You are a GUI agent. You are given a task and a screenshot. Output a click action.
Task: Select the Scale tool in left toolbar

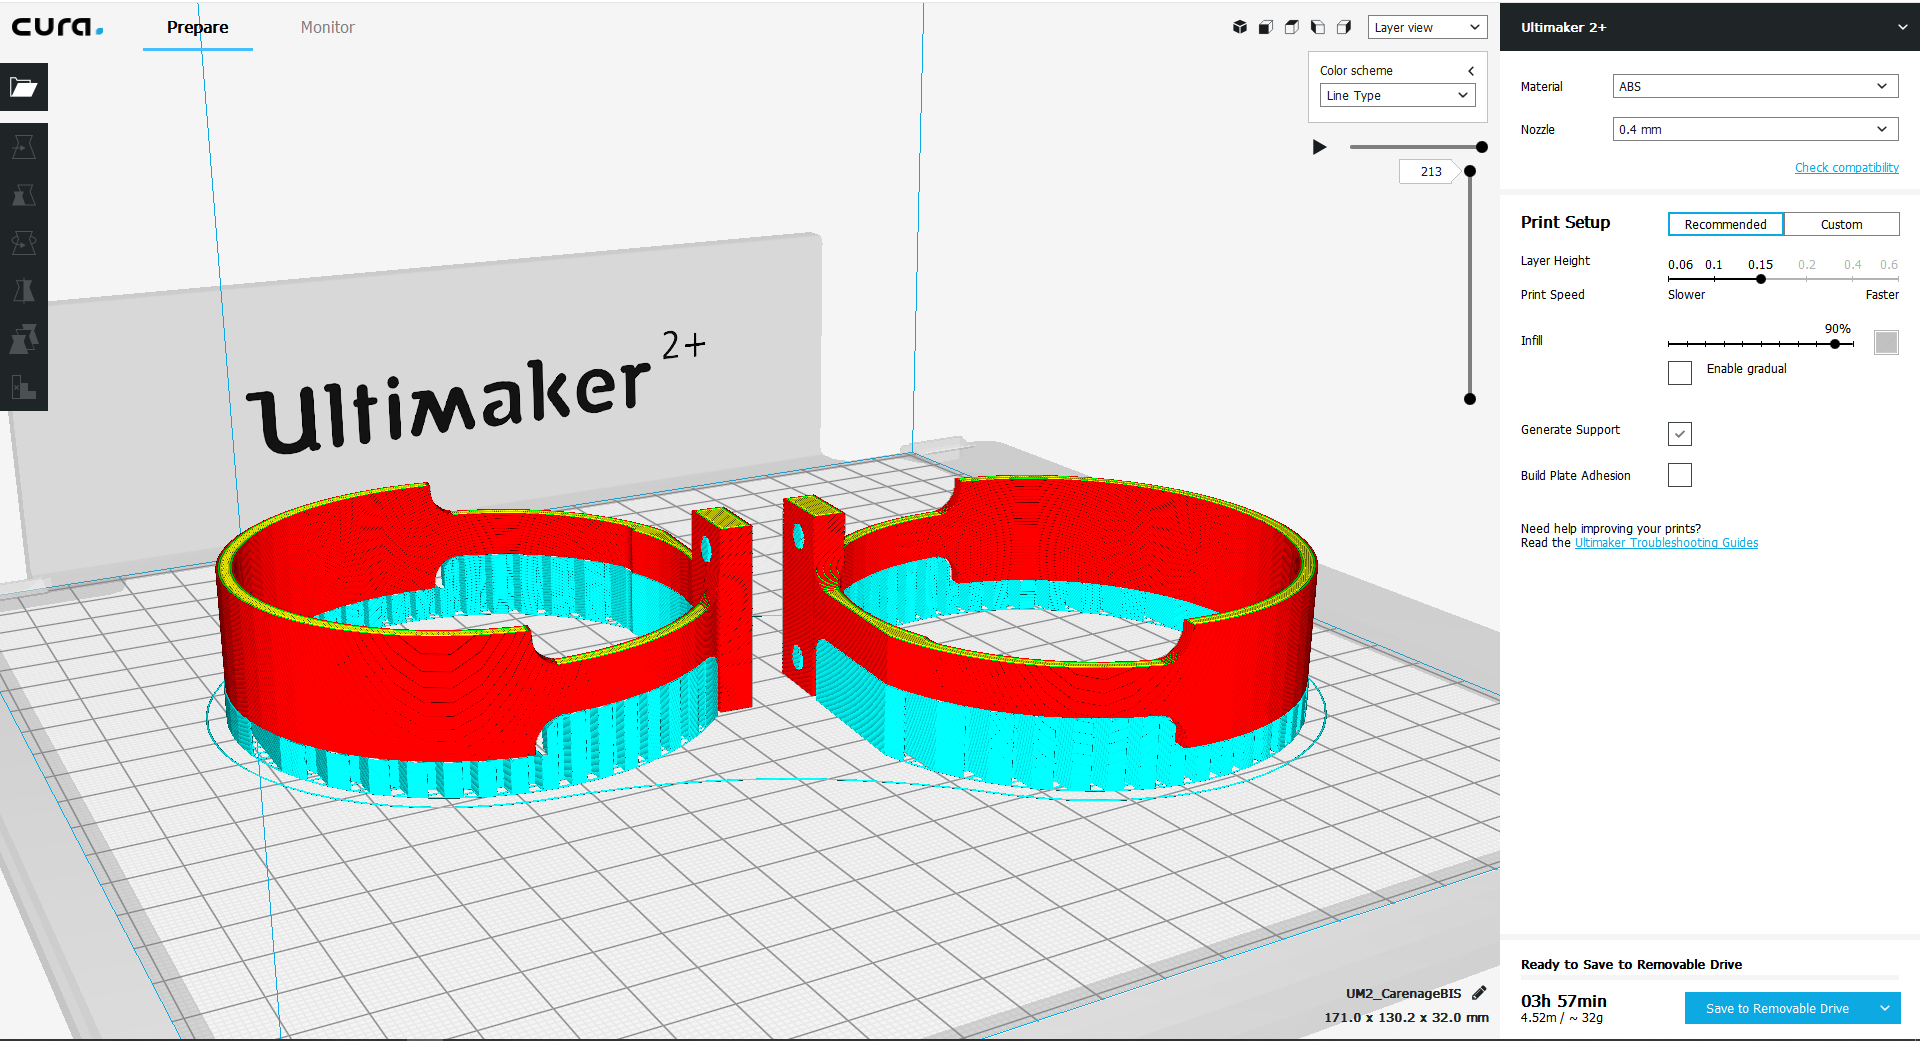coord(24,195)
